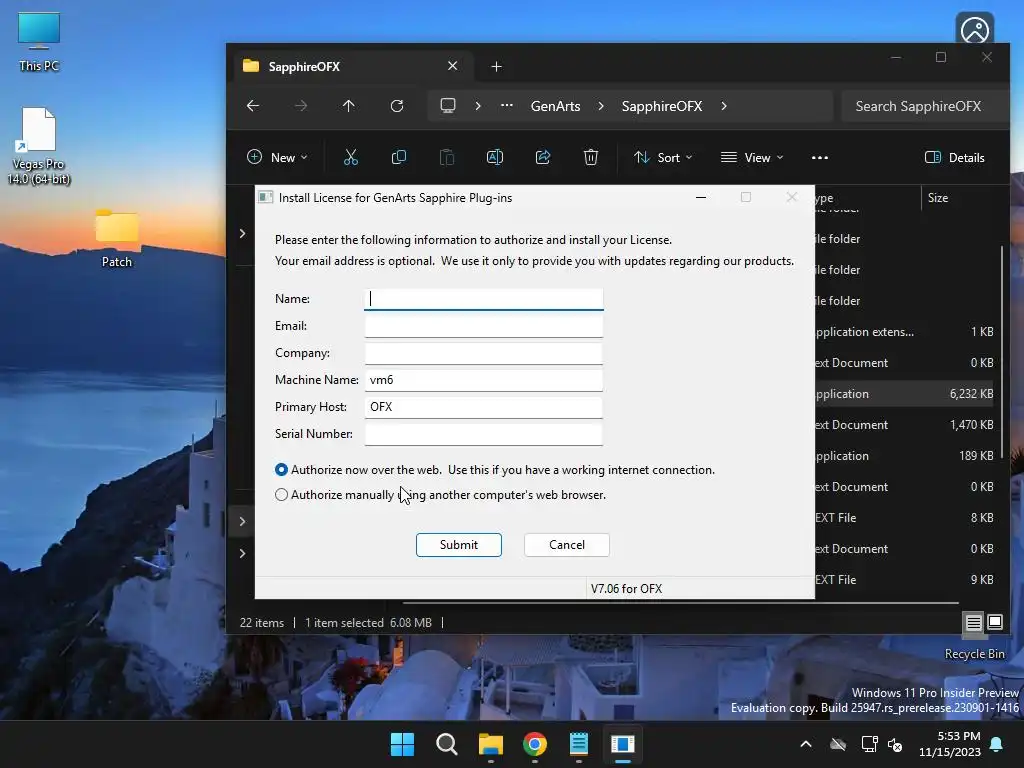This screenshot has height=768, width=1024.
Task: Click the monitor icon in address bar
Action: pyautogui.click(x=448, y=106)
